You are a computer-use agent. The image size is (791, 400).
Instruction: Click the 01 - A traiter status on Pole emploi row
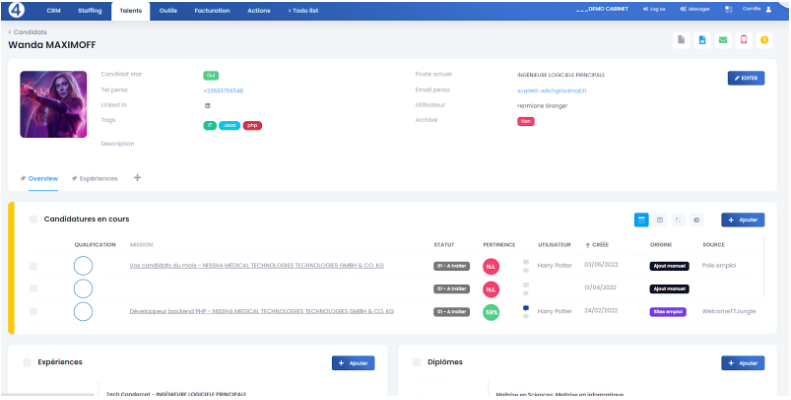(451, 266)
